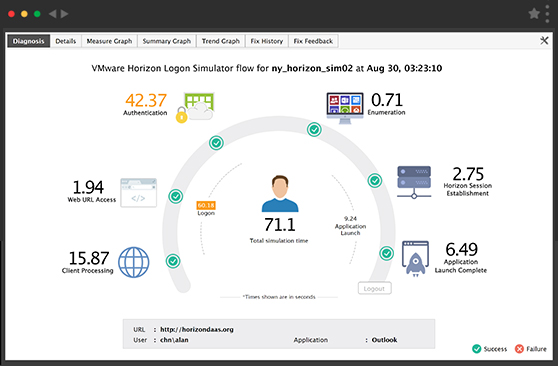The width and height of the screenshot is (558, 366).
Task: Close the diagnosis panel with the X
Action: tap(544, 40)
